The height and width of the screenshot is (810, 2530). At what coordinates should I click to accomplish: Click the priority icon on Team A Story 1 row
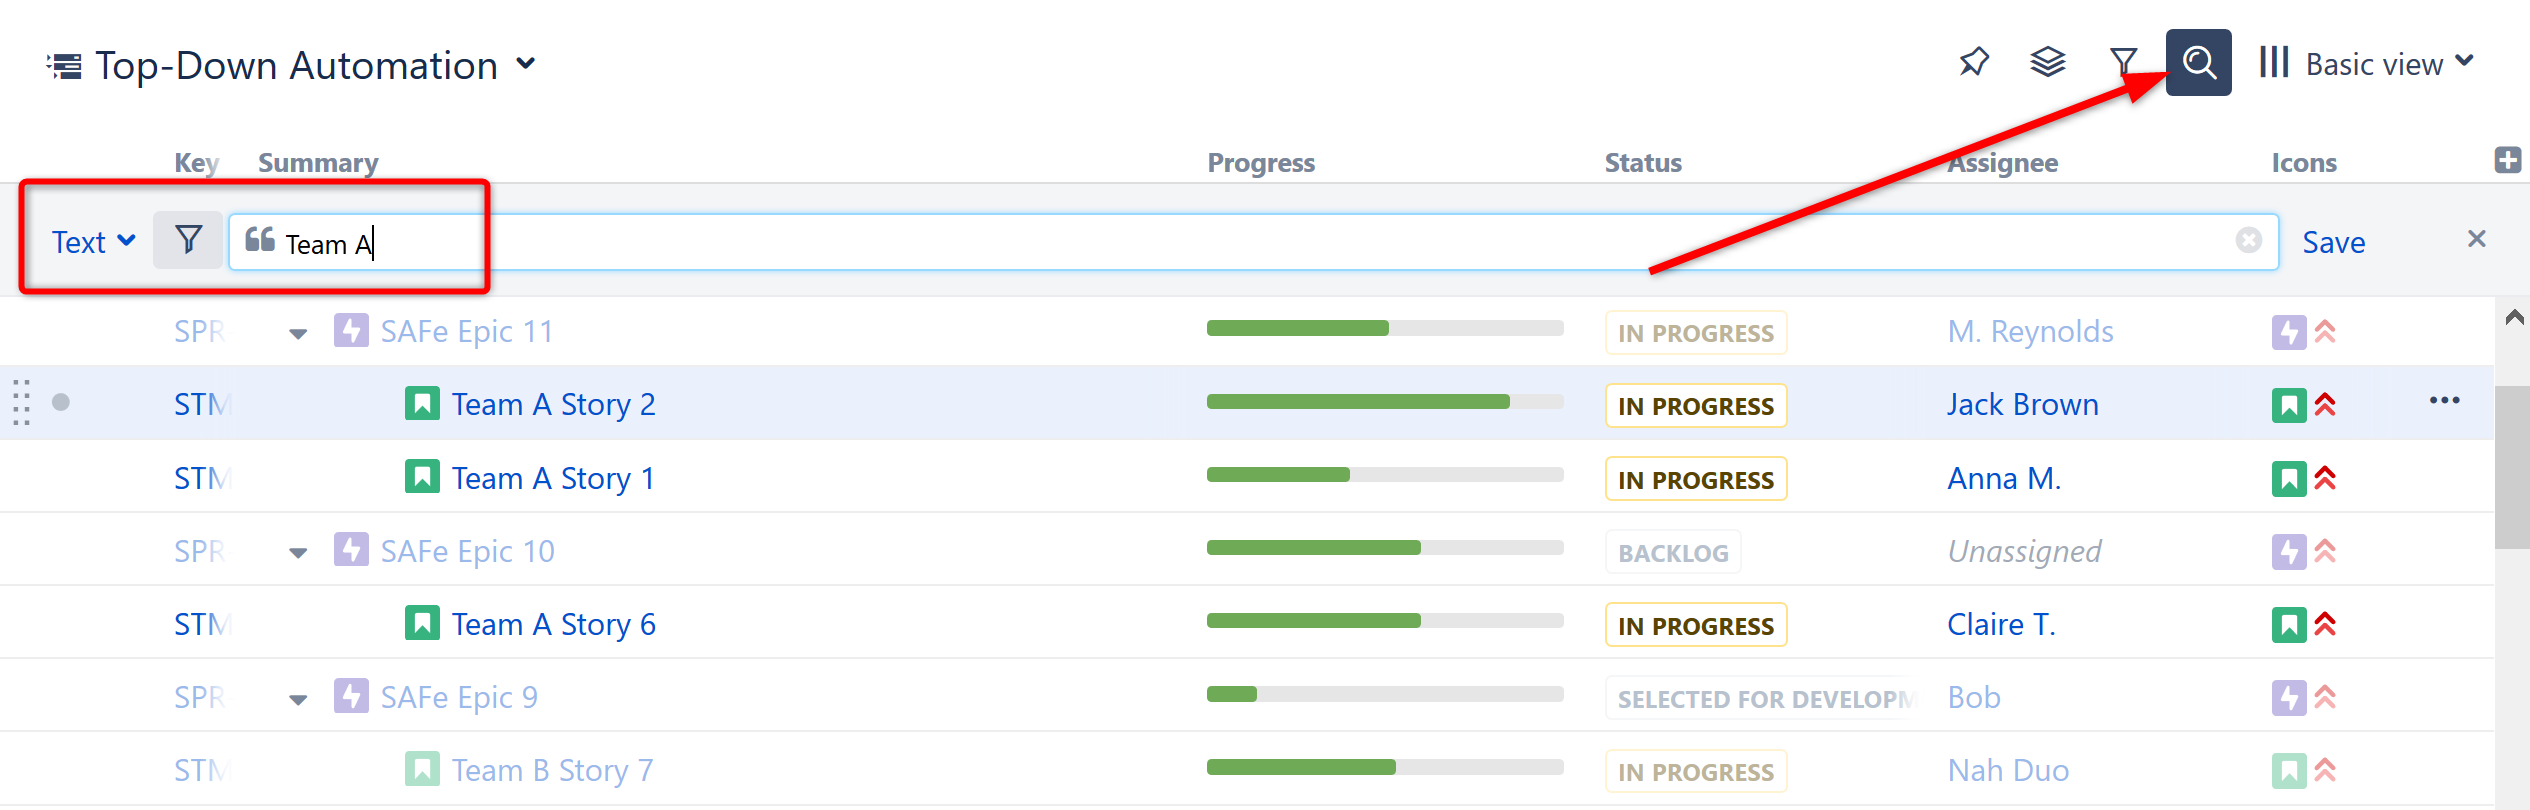pos(2325,478)
